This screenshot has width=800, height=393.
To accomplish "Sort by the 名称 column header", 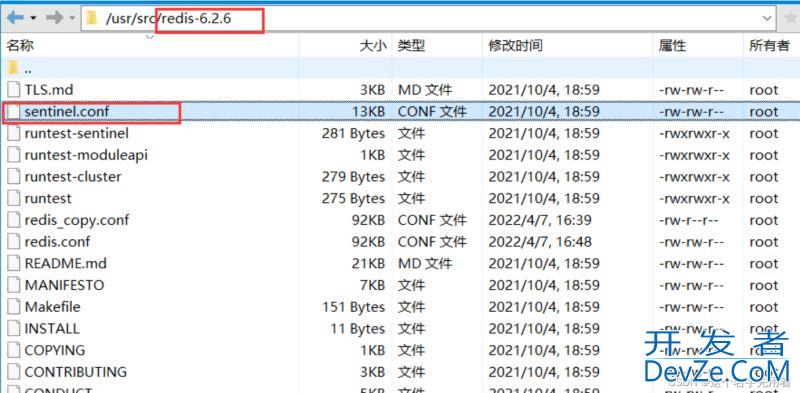I will [x=19, y=45].
